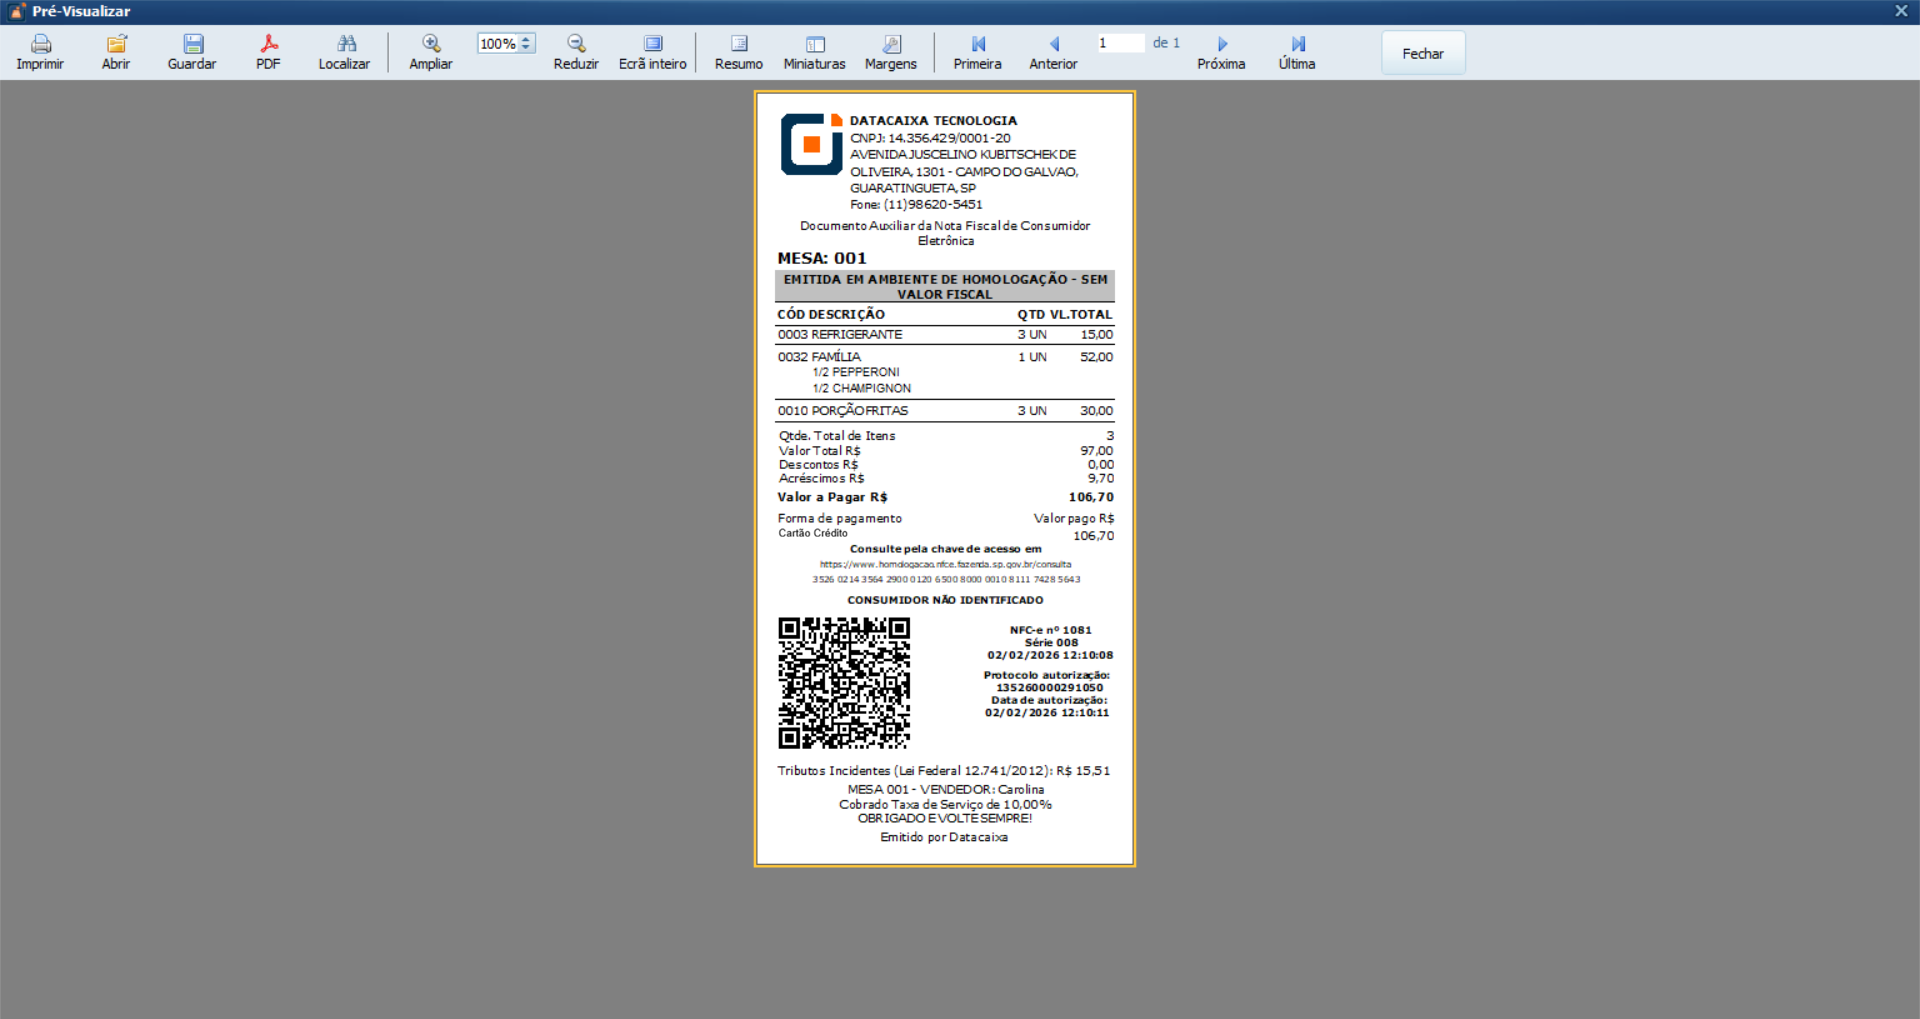Click the CNPJ number line
This screenshot has height=1019, width=1920.
click(930, 138)
